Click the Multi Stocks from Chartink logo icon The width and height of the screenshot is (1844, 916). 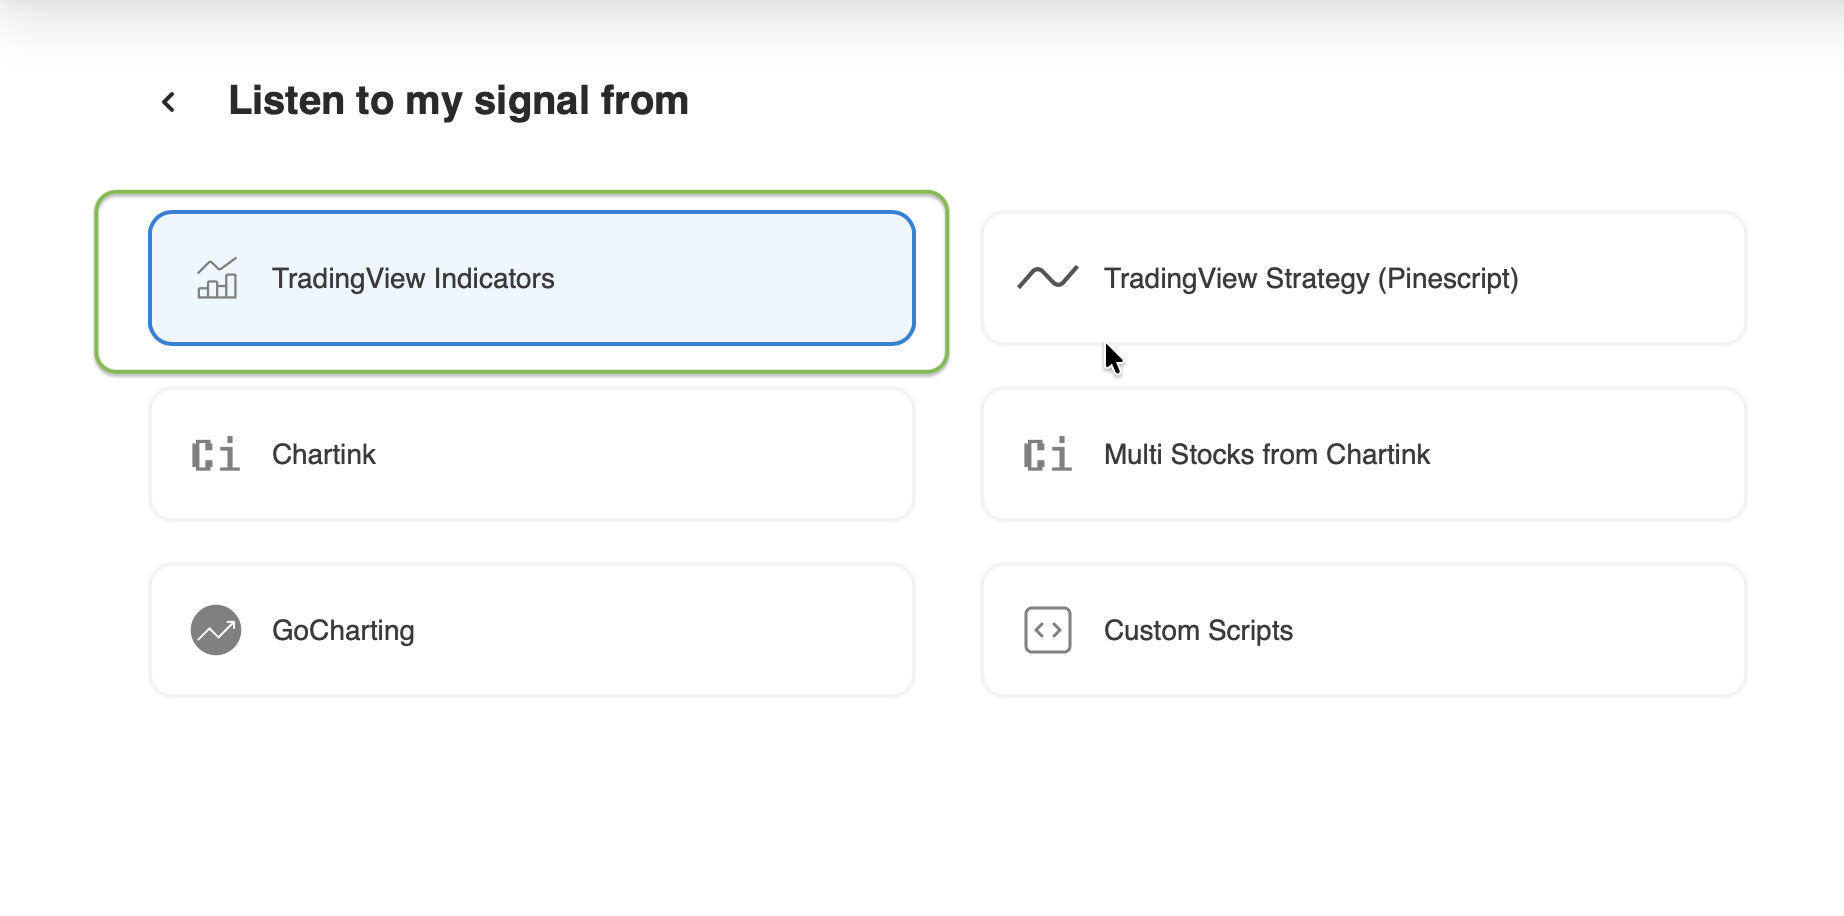pyautogui.click(x=1046, y=454)
